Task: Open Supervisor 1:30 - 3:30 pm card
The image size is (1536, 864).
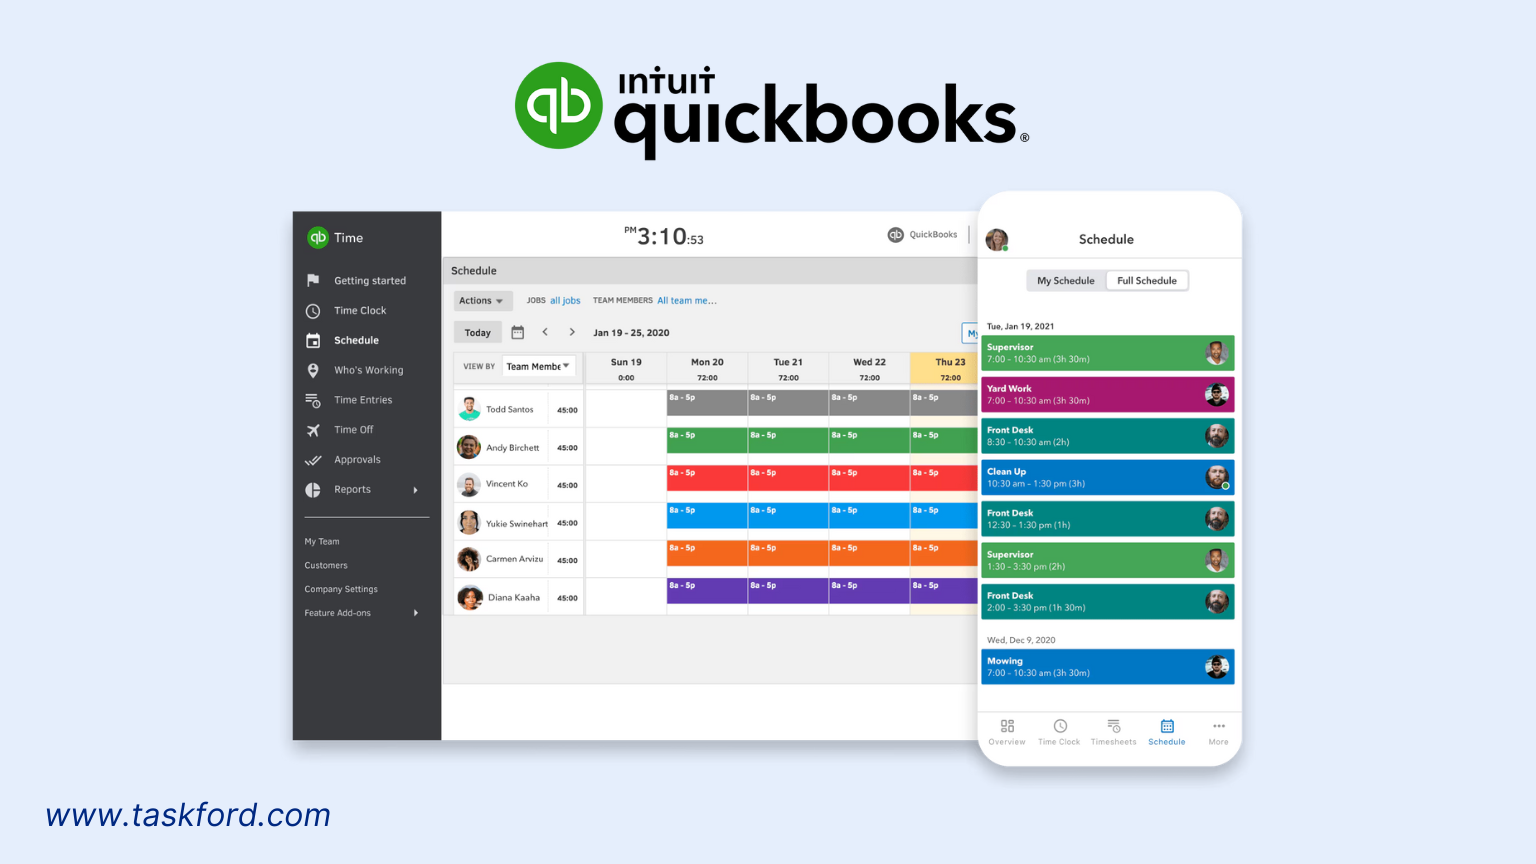Action: (x=1108, y=560)
